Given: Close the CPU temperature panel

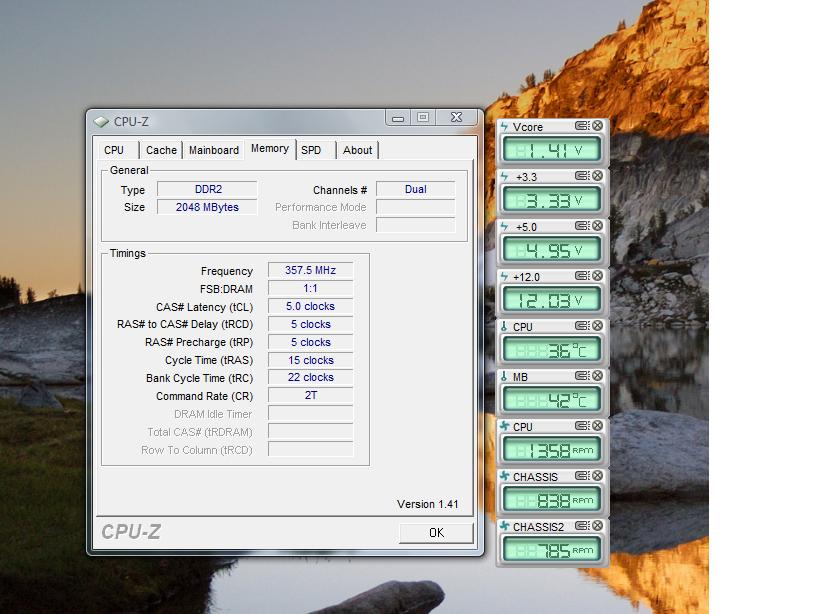Looking at the screenshot, I should click(x=597, y=326).
